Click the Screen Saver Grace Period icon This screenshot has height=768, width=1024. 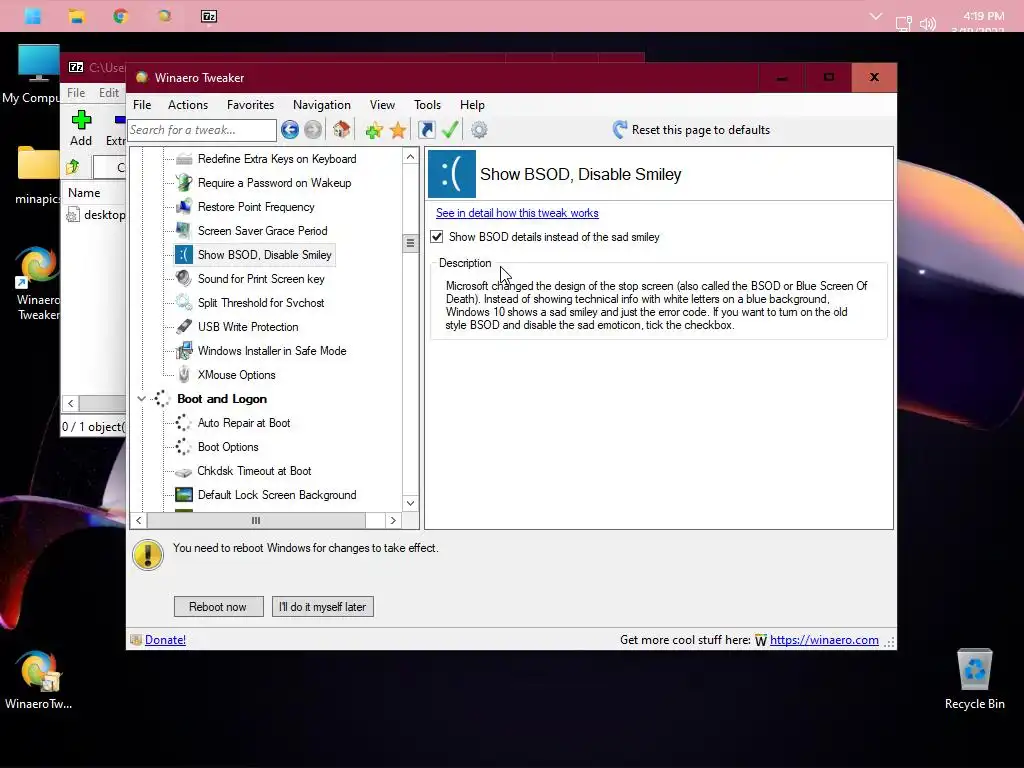pos(184,231)
